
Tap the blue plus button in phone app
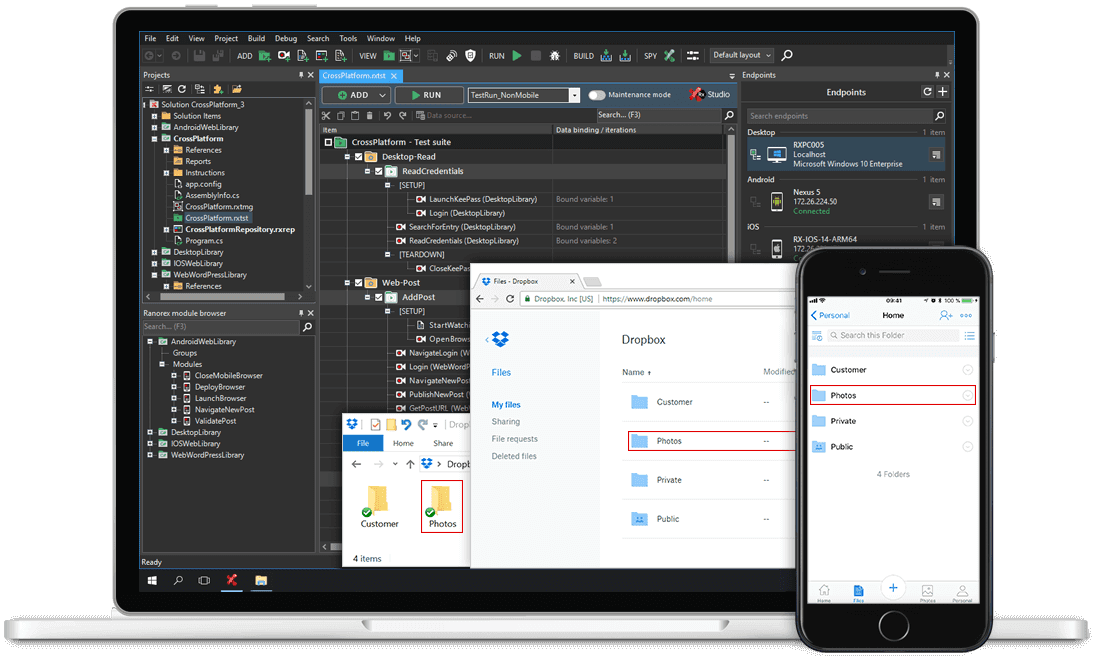point(893,587)
